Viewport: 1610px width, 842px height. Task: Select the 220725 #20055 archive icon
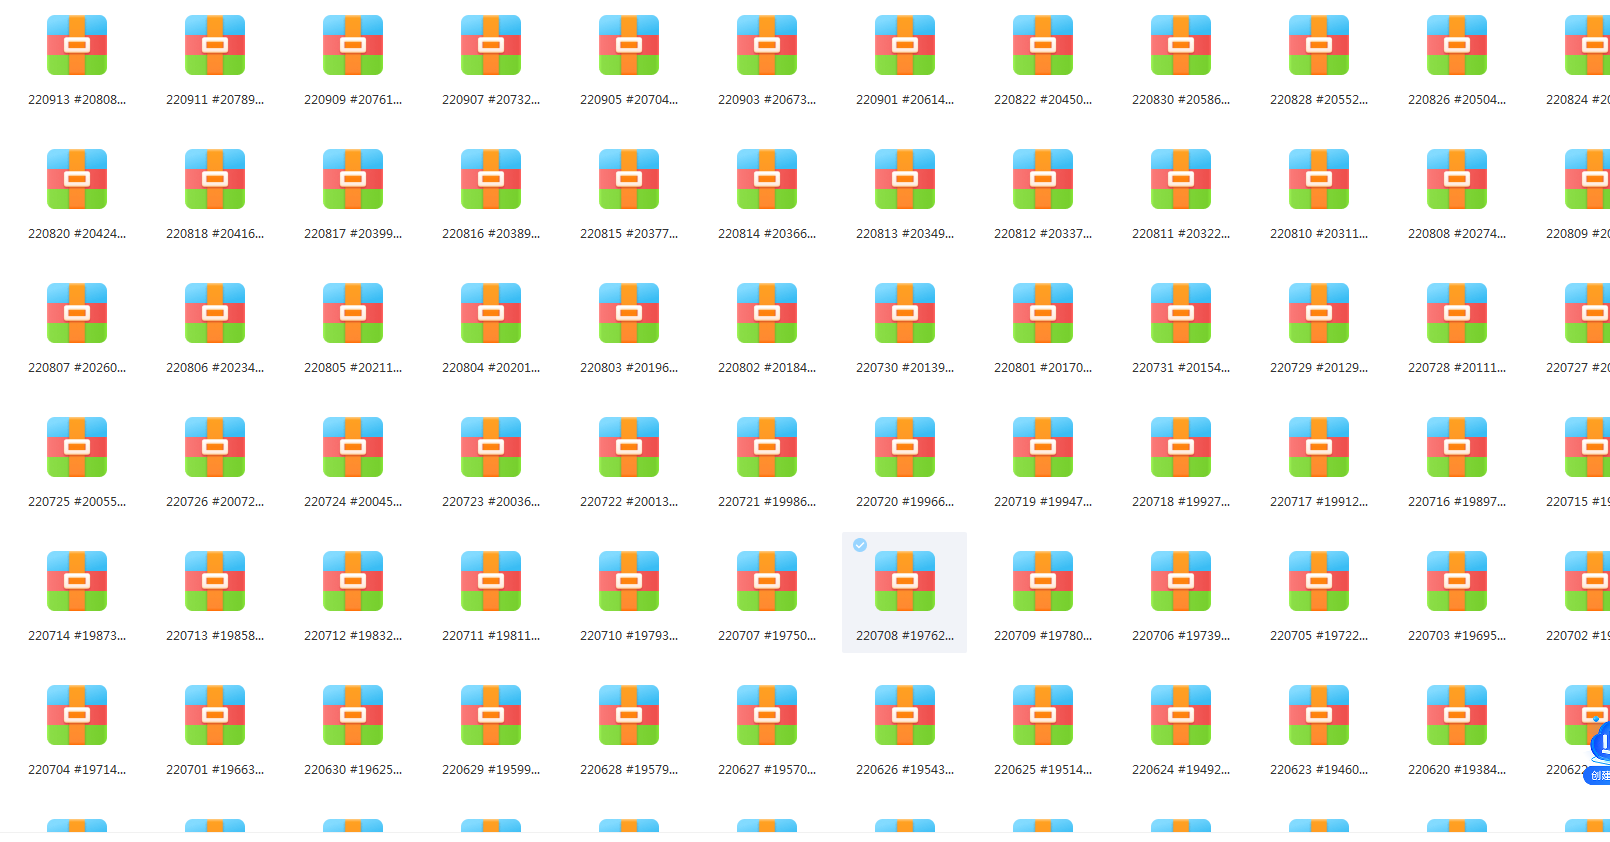77,448
